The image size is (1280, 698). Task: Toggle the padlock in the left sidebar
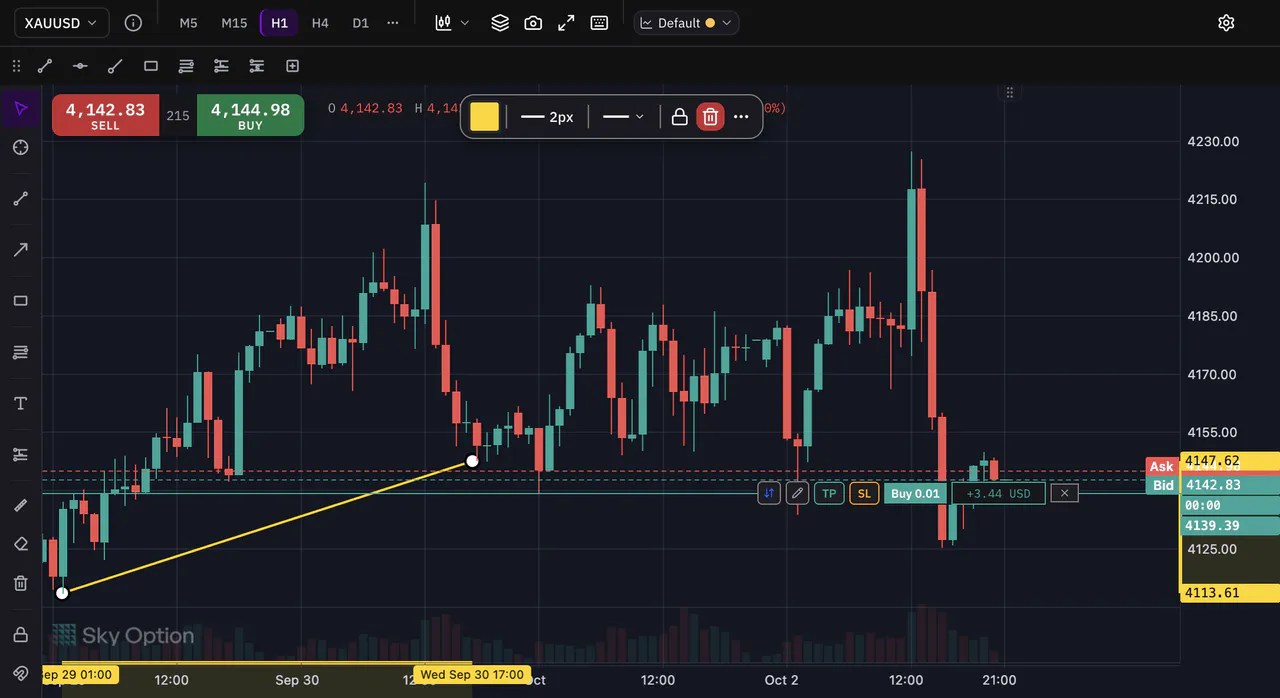tap(21, 635)
